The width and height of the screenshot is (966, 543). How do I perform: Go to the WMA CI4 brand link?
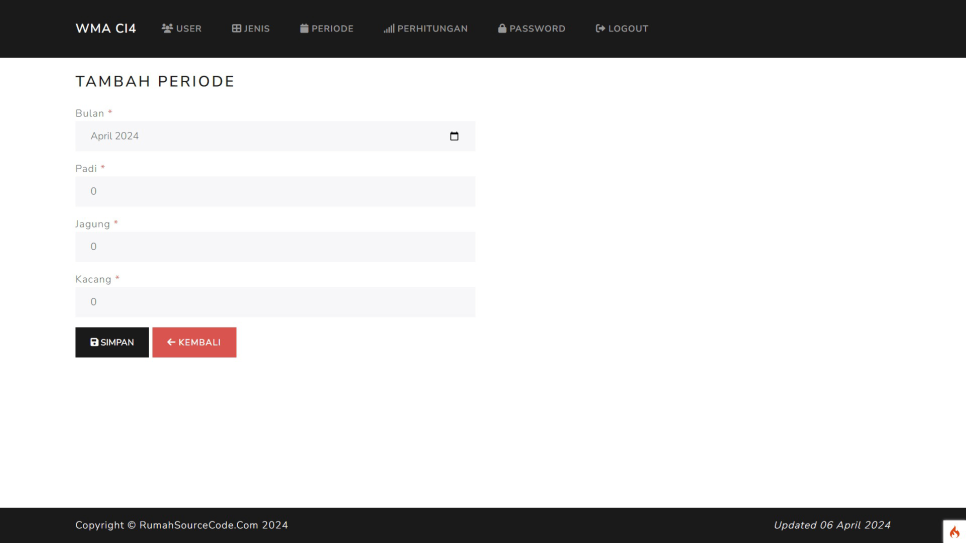[106, 29]
